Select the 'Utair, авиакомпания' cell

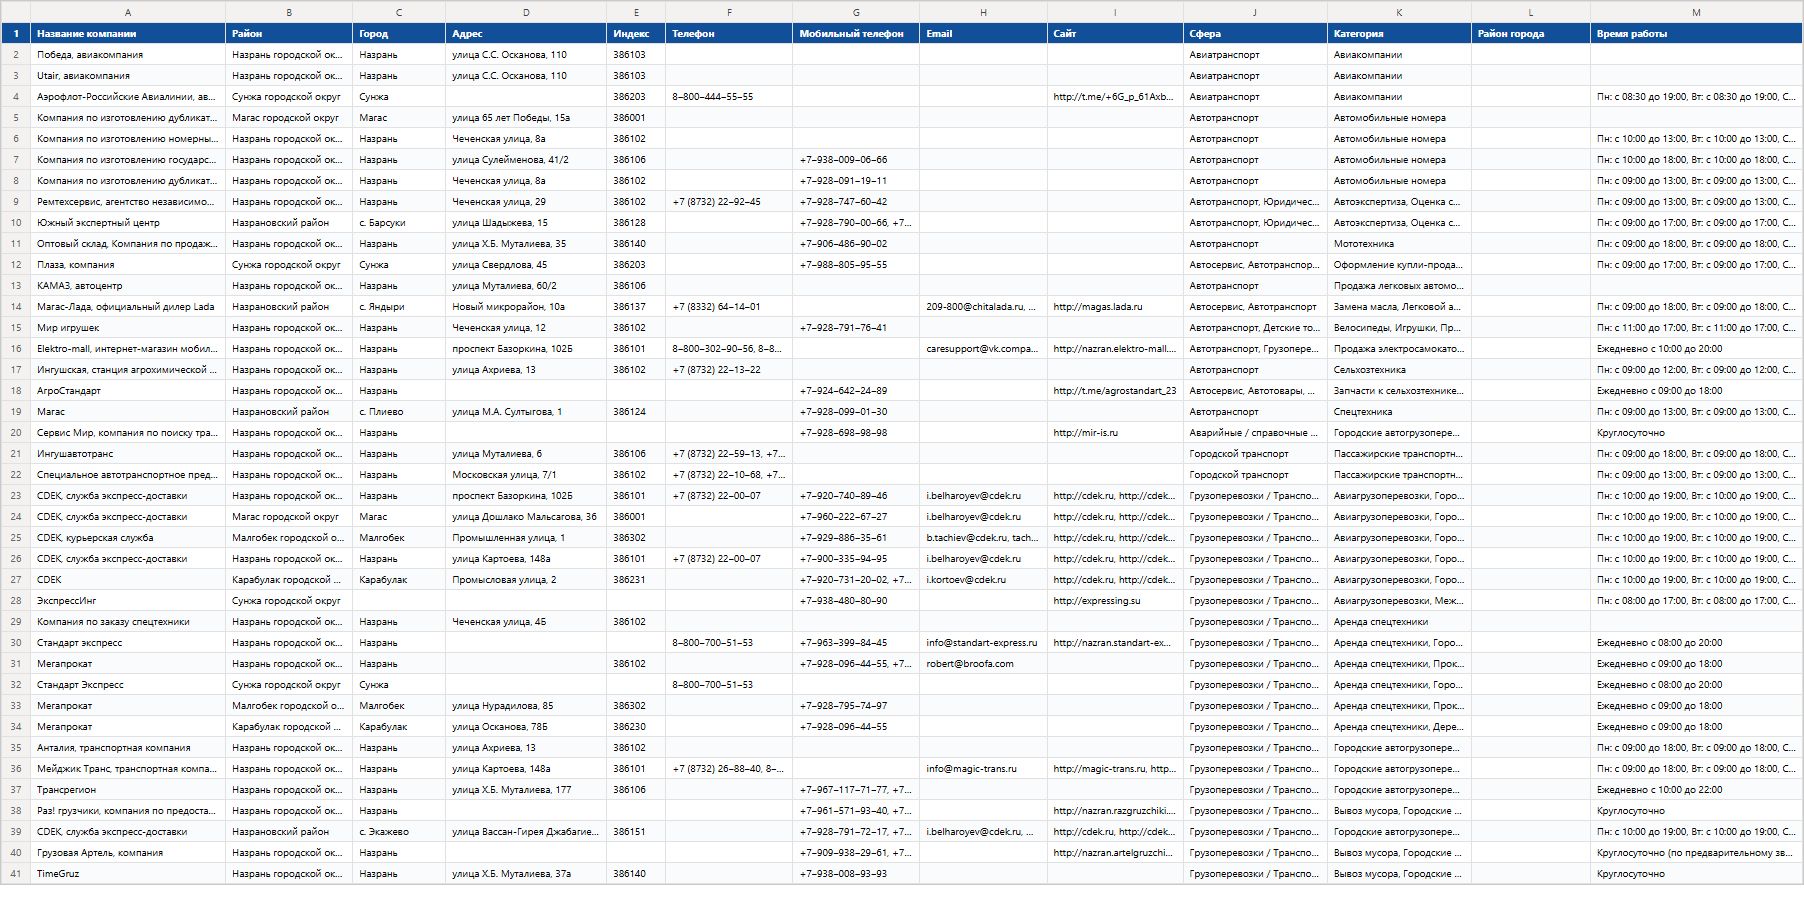coord(128,76)
